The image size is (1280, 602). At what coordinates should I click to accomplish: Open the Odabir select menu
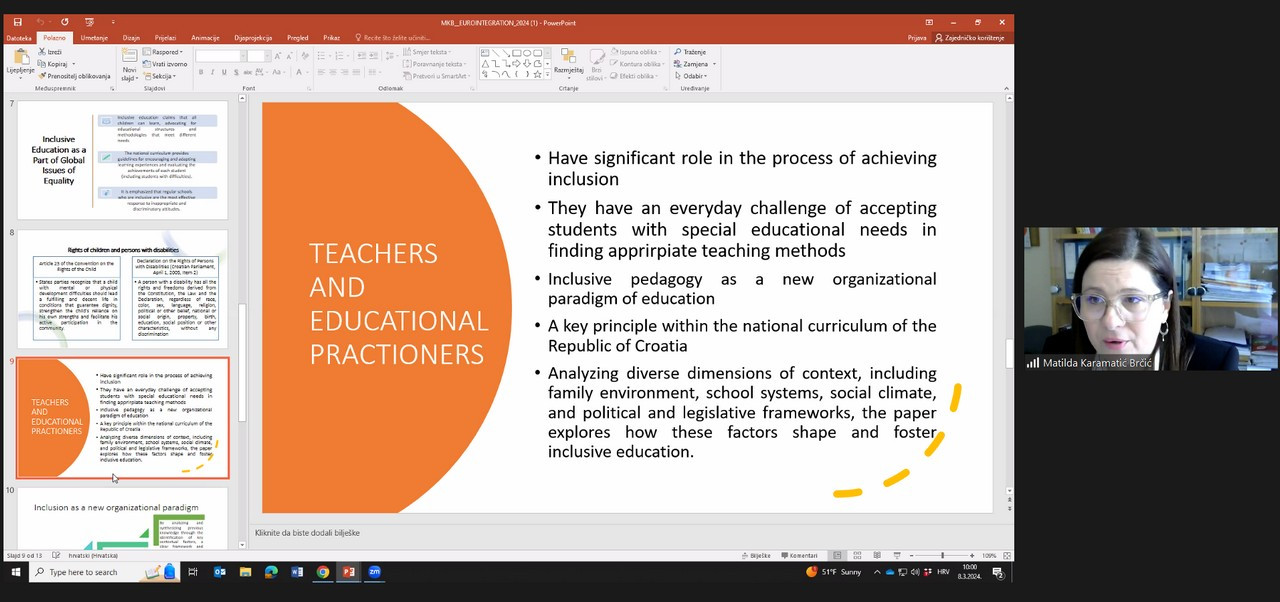pos(690,76)
